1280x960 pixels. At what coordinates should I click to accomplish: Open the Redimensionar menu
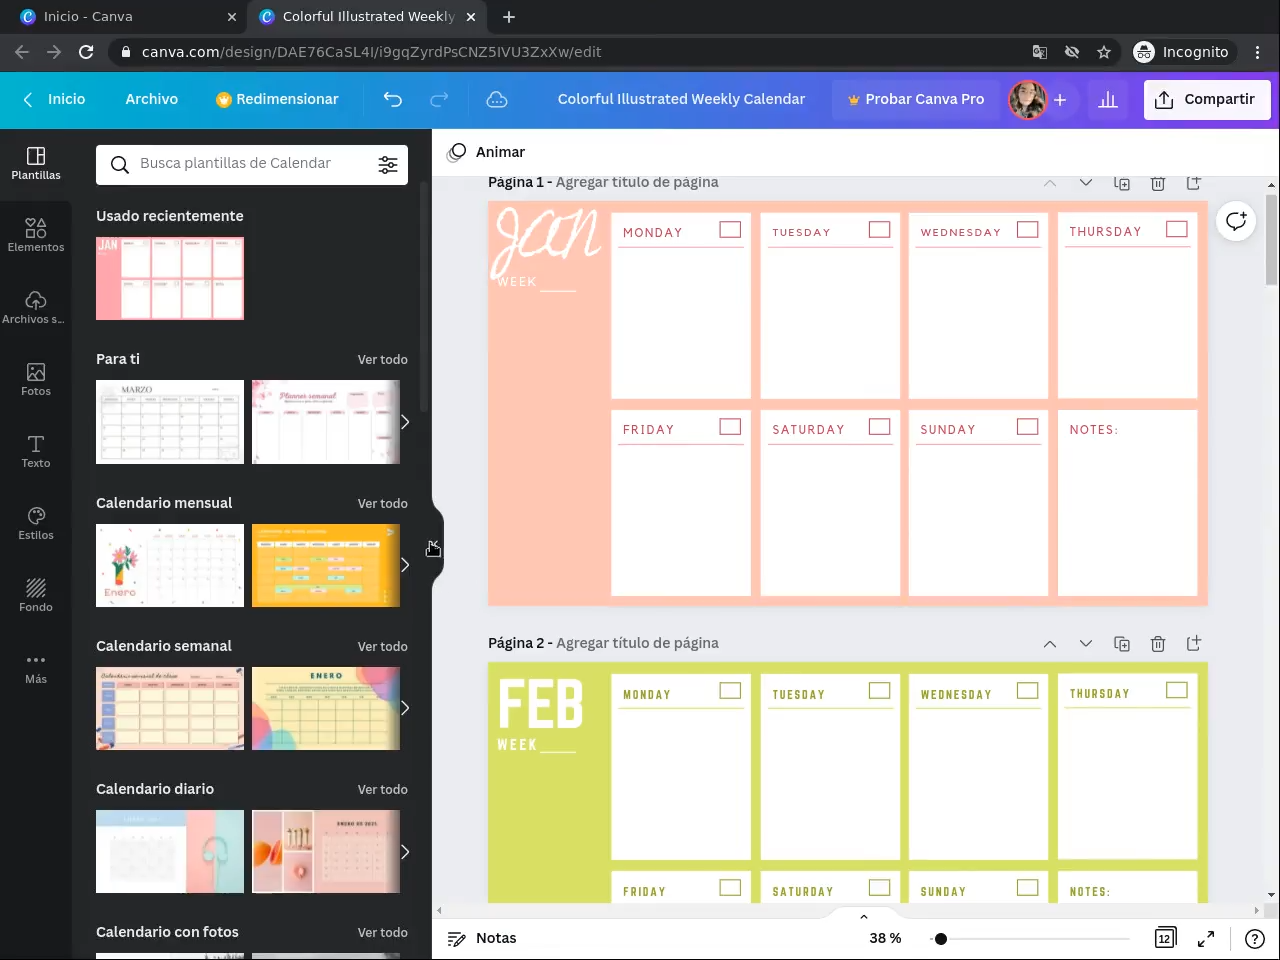coord(277,99)
